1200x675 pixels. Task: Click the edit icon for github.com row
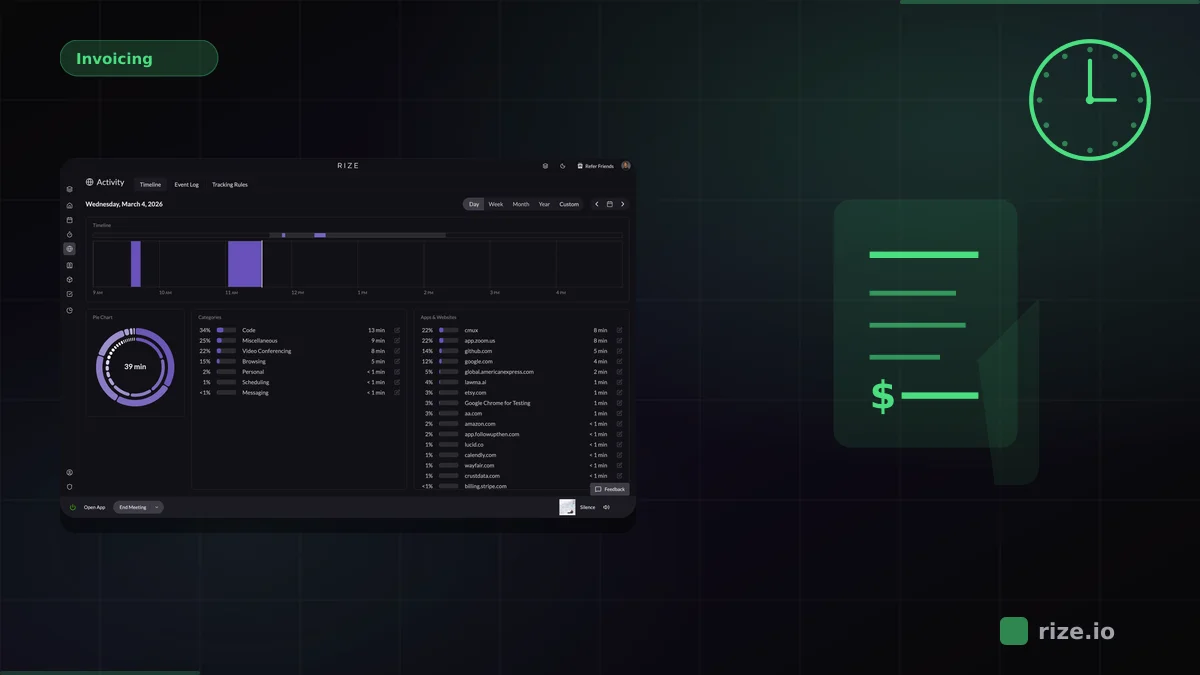click(619, 351)
